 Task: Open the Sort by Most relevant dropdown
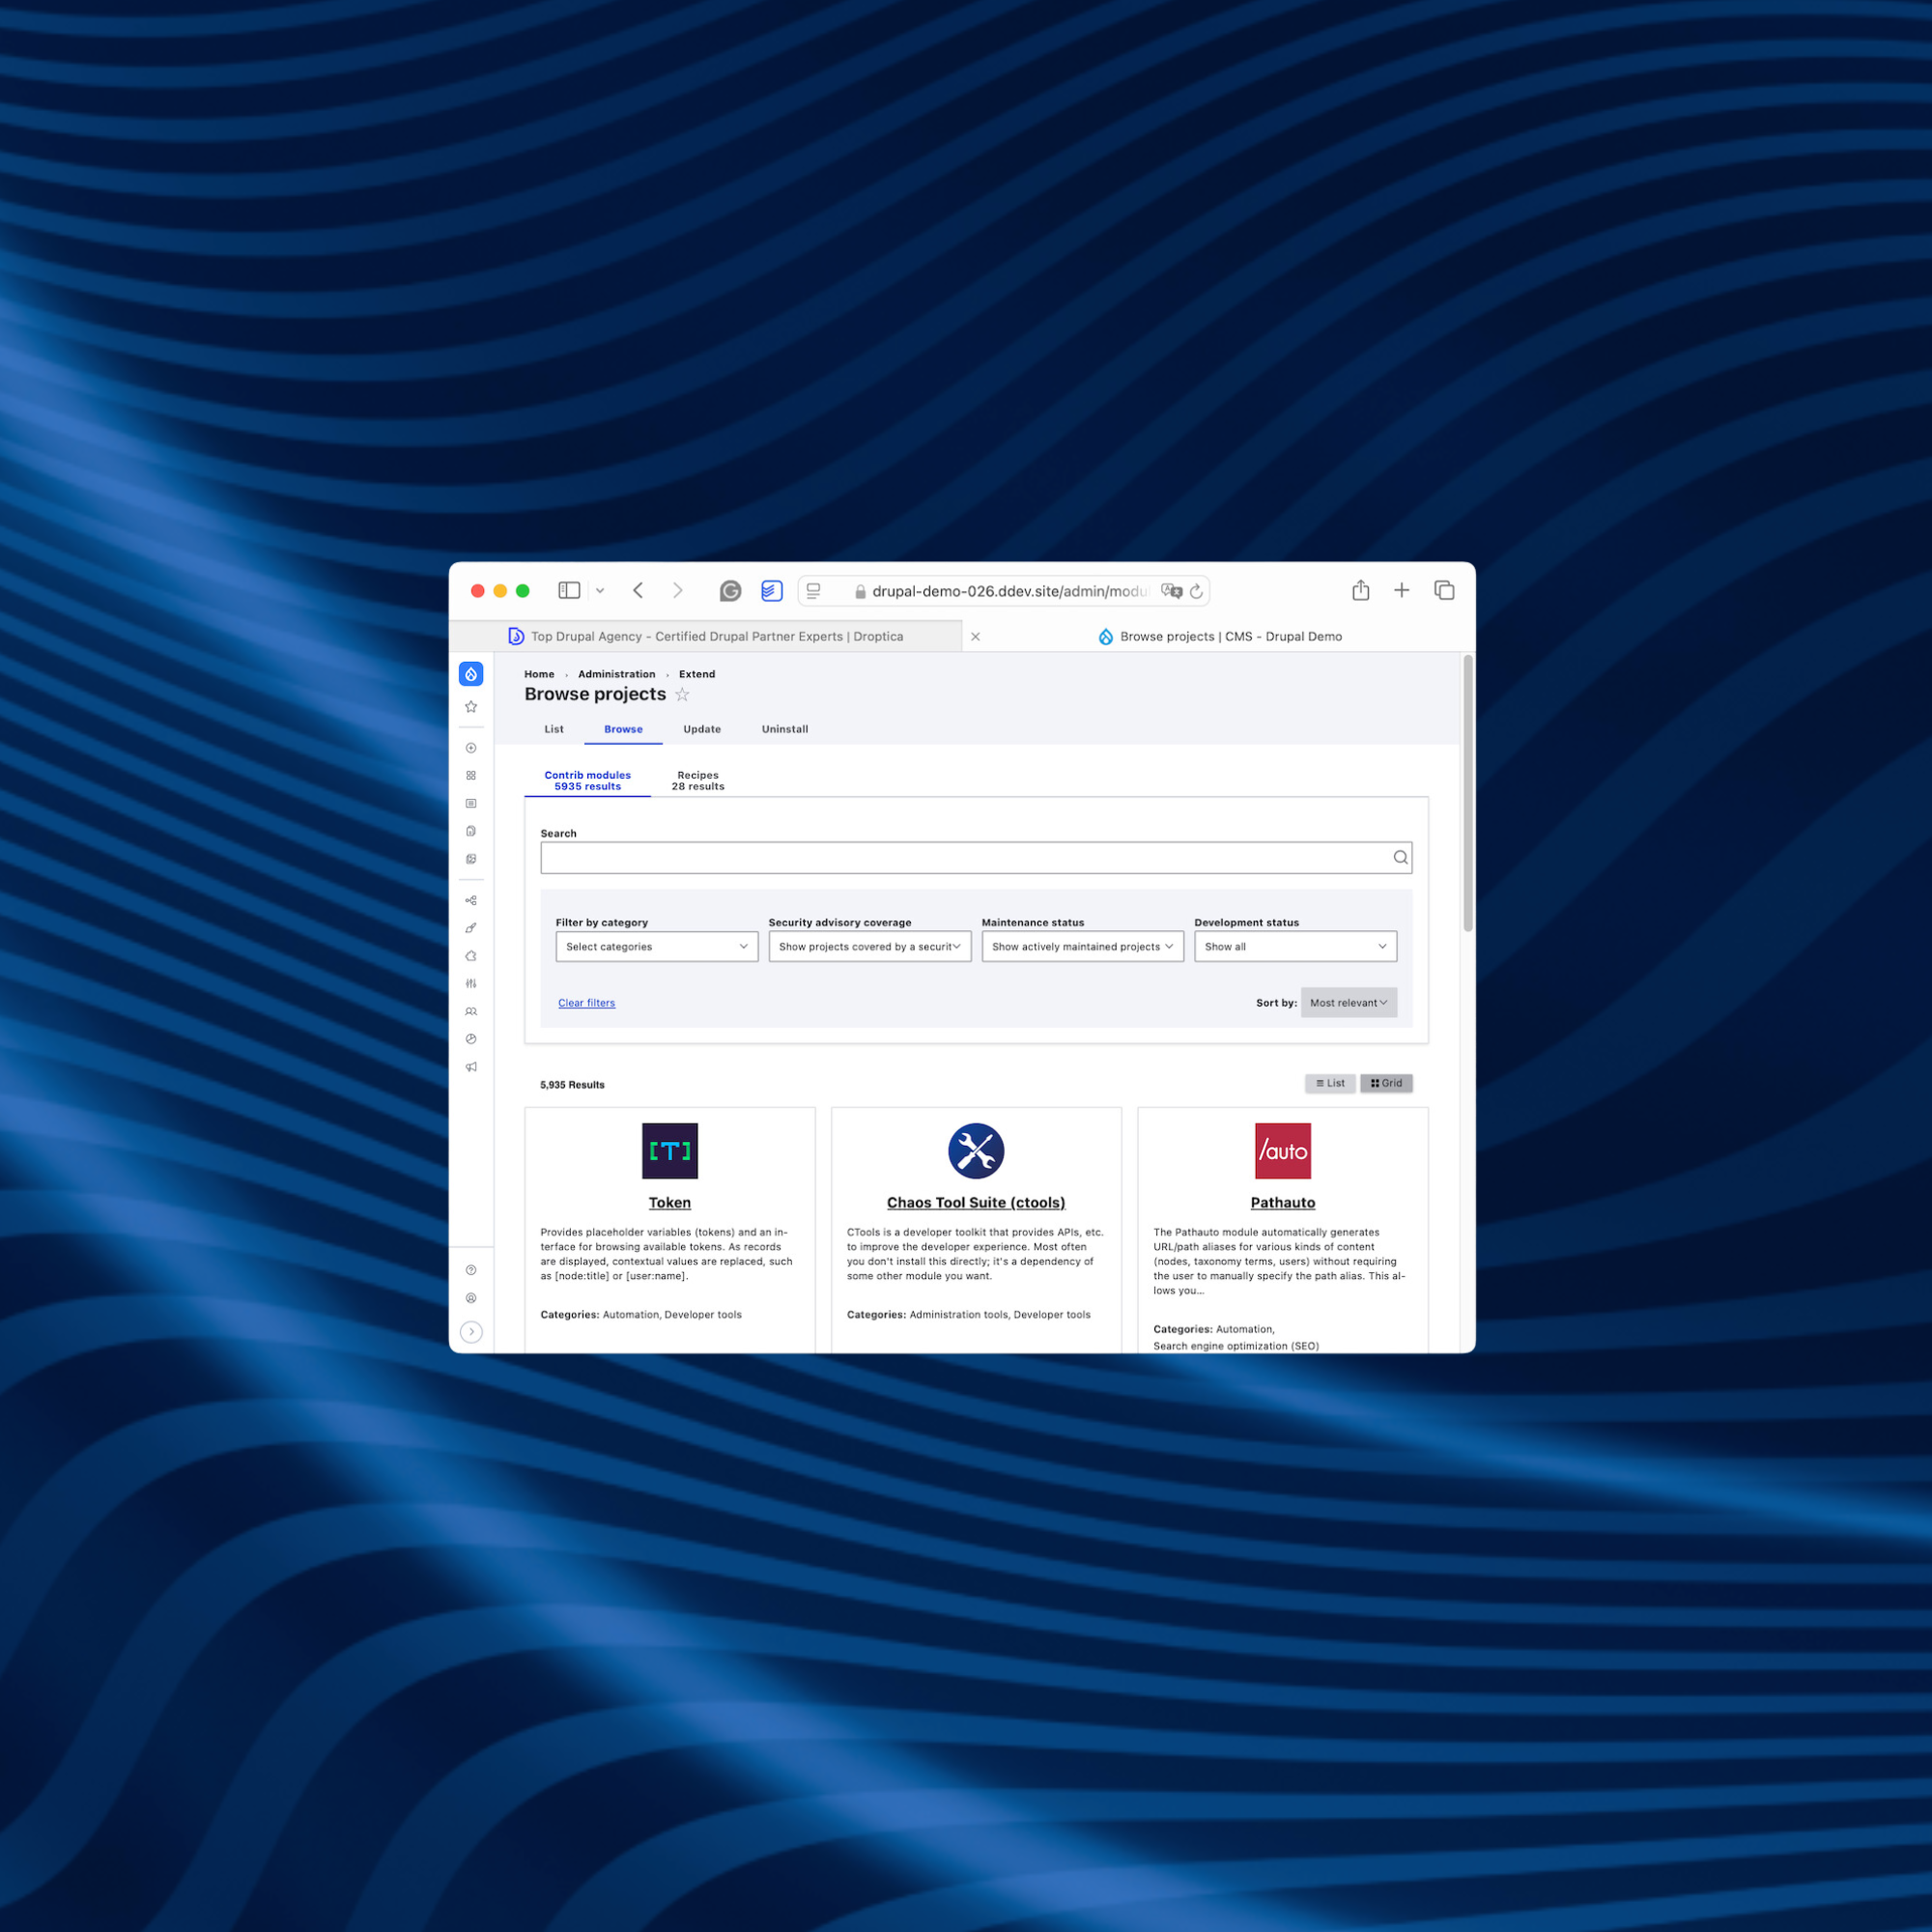point(1348,1002)
